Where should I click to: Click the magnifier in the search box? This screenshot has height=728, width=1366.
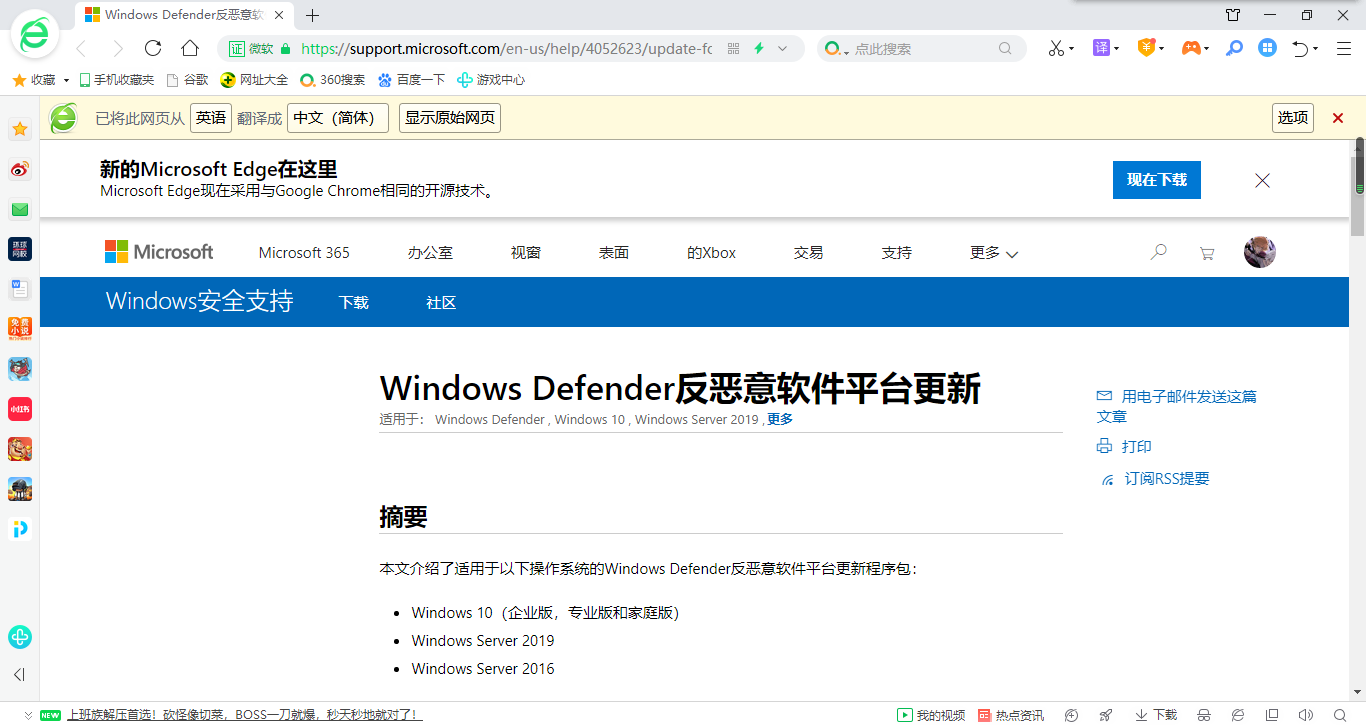(1005, 48)
